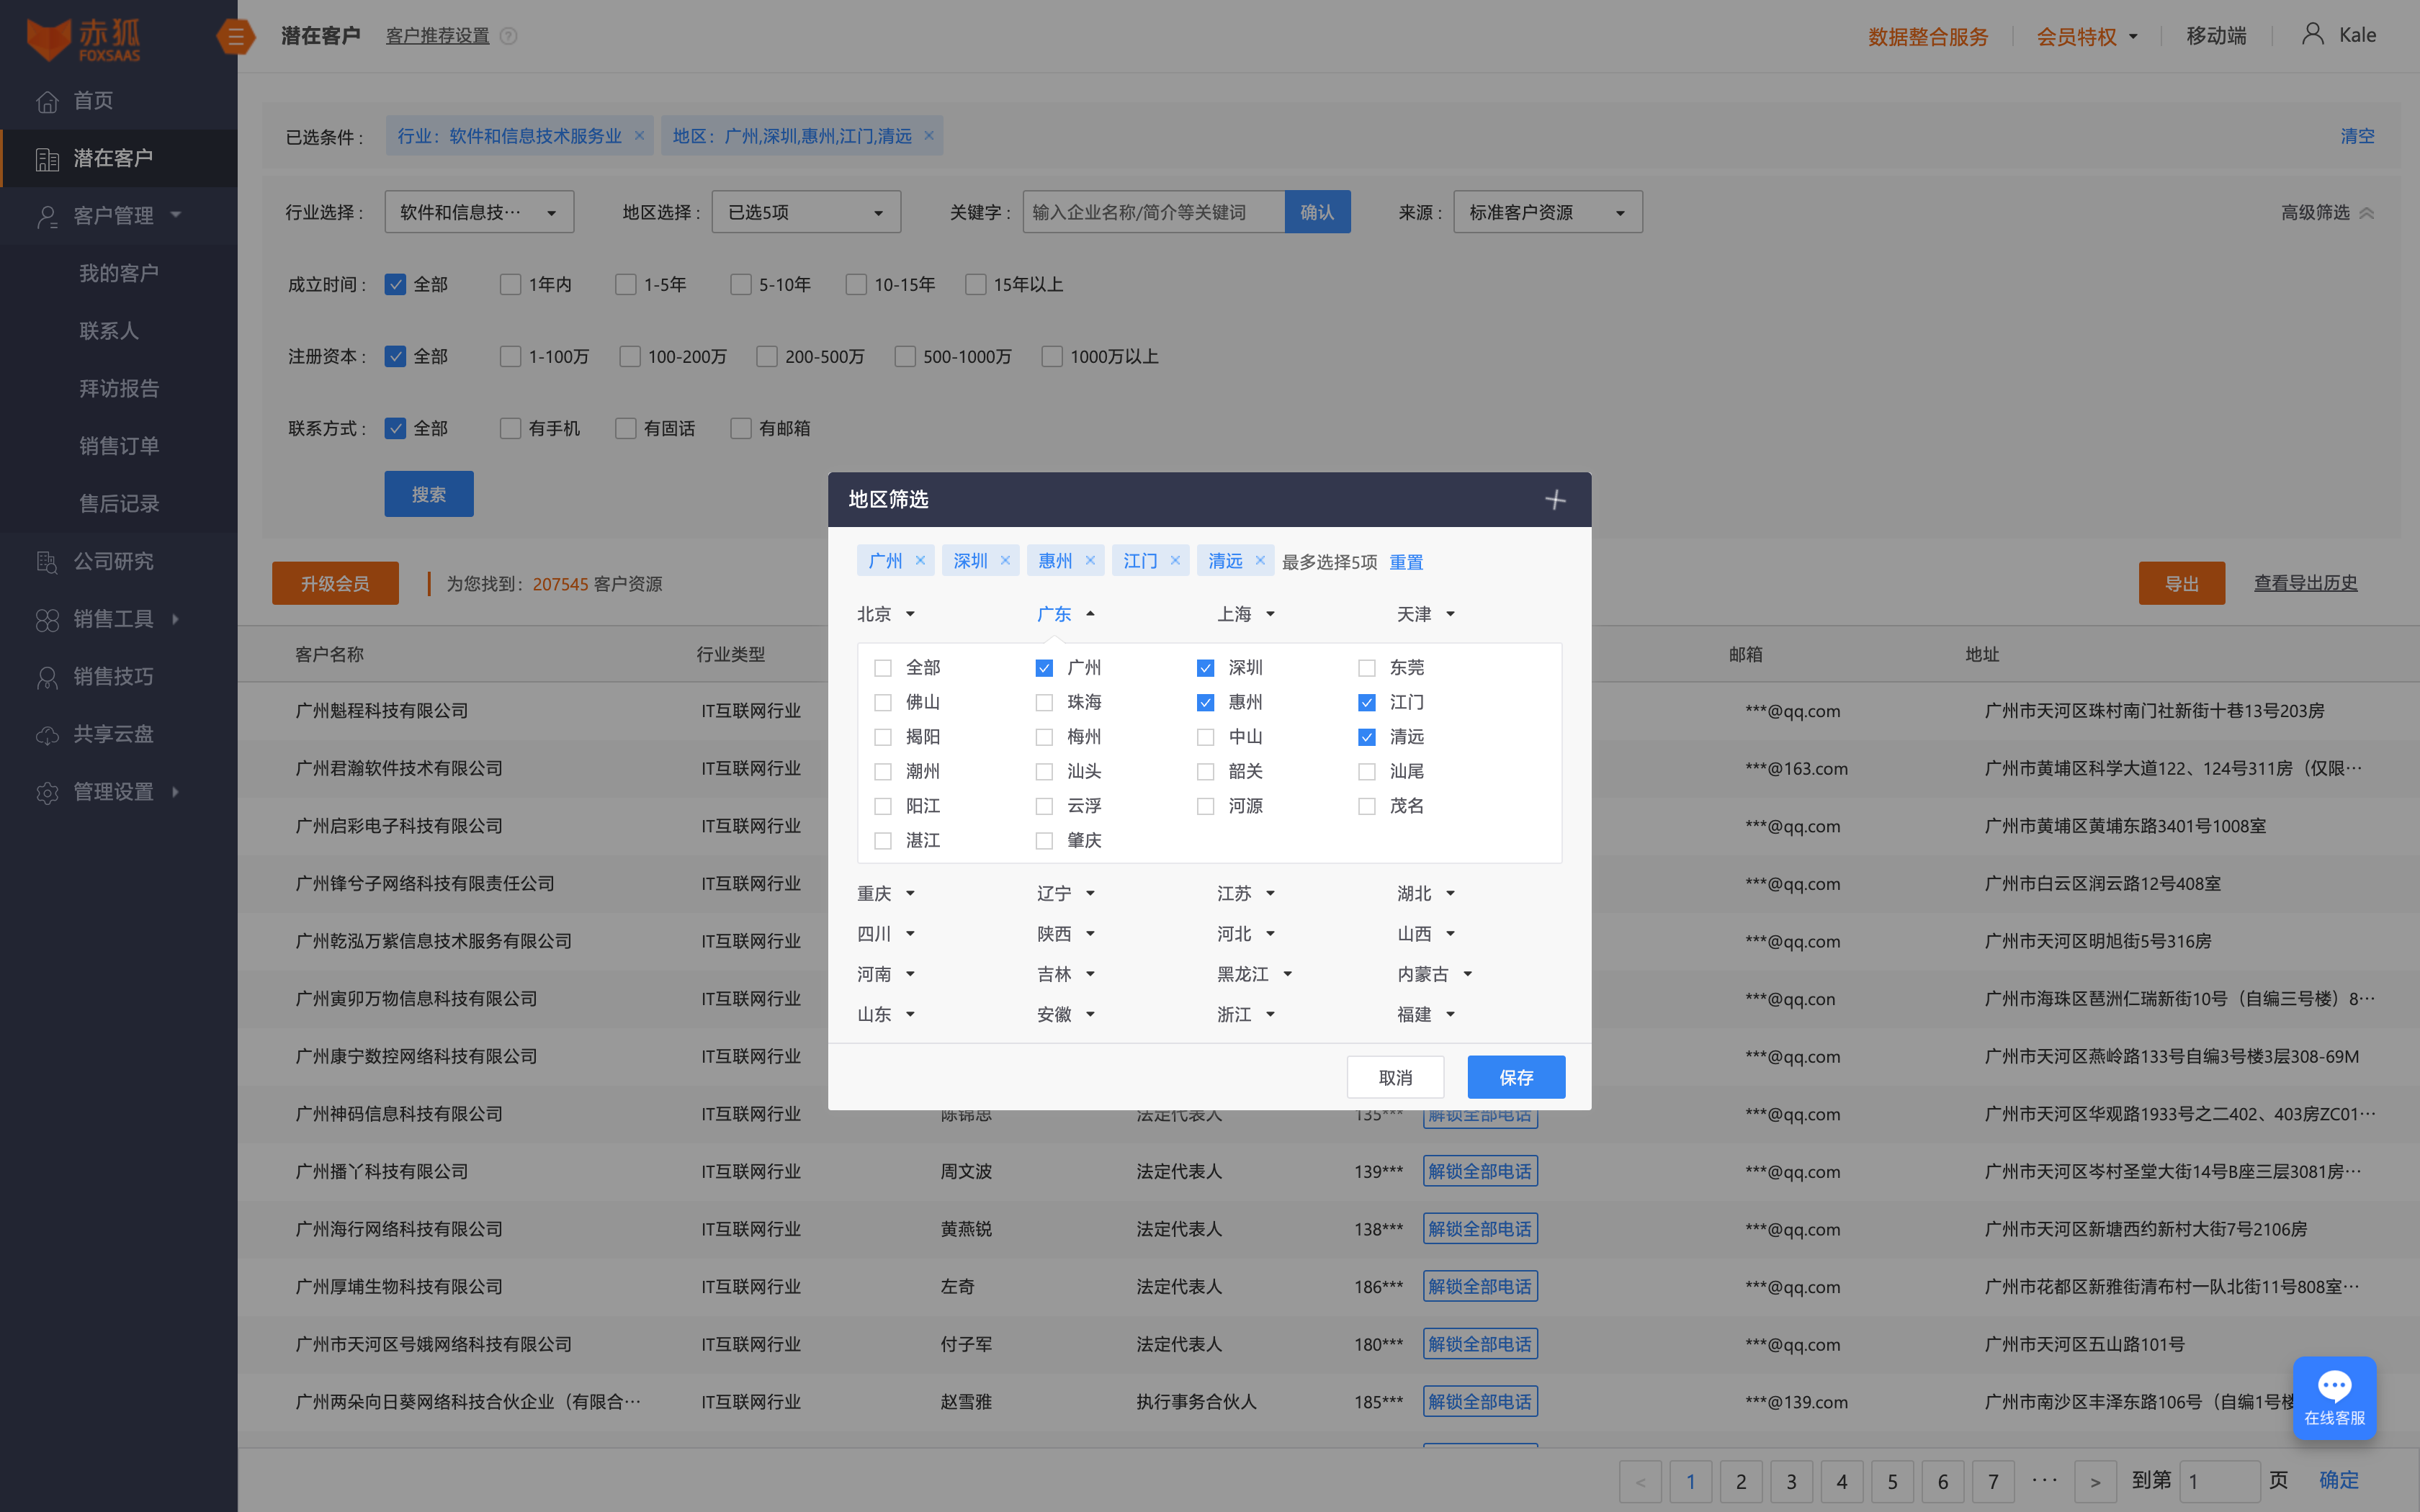The image size is (2420, 1512).
Task: Remove the 行业 selected condition tag
Action: [639, 136]
